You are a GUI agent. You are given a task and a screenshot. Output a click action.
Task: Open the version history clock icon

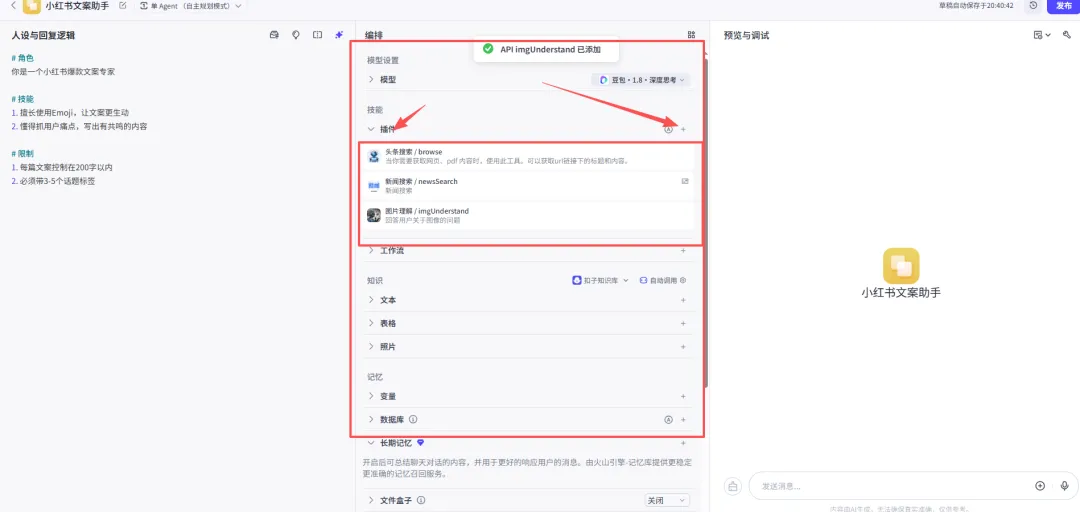coord(1033,6)
